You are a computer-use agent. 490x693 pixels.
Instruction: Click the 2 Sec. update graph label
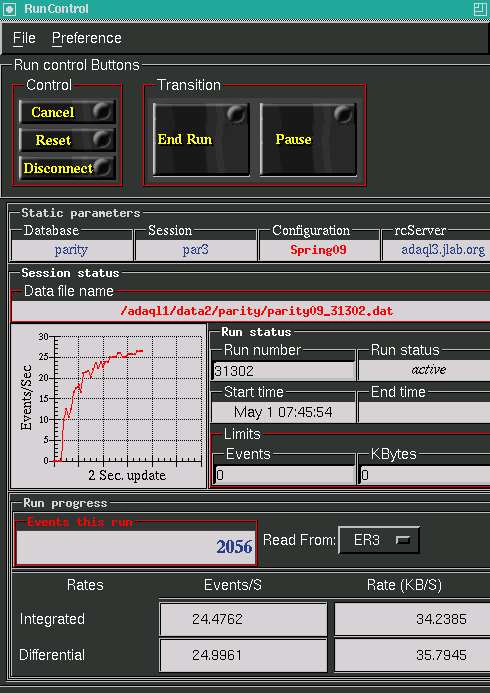127,476
